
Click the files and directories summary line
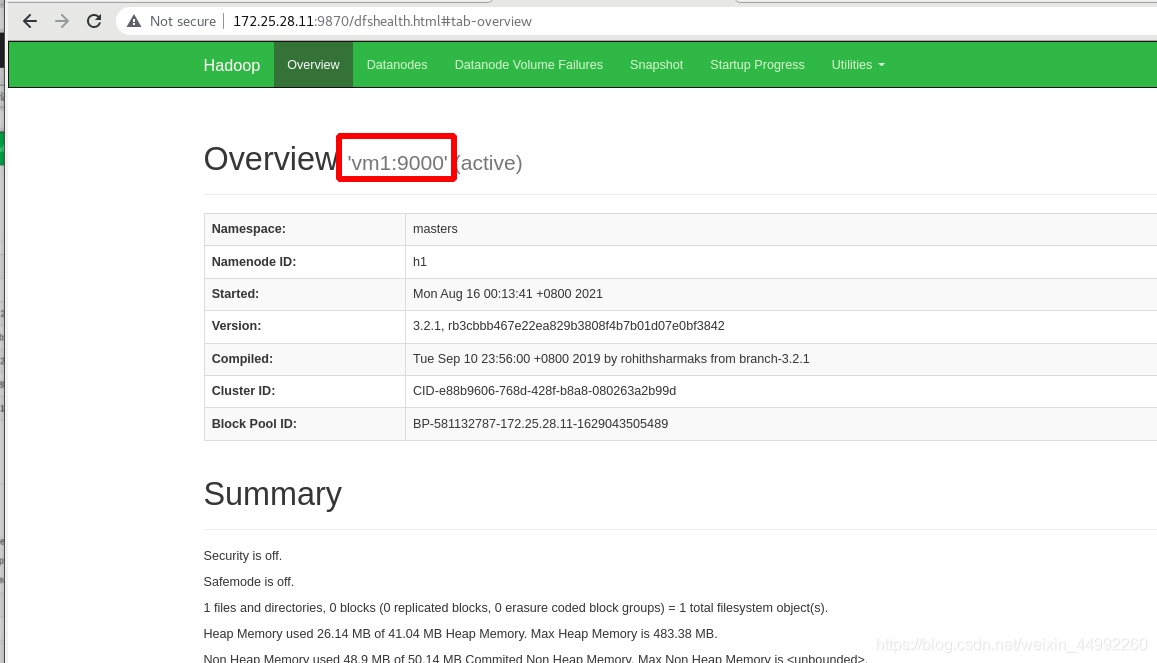[x=516, y=608]
